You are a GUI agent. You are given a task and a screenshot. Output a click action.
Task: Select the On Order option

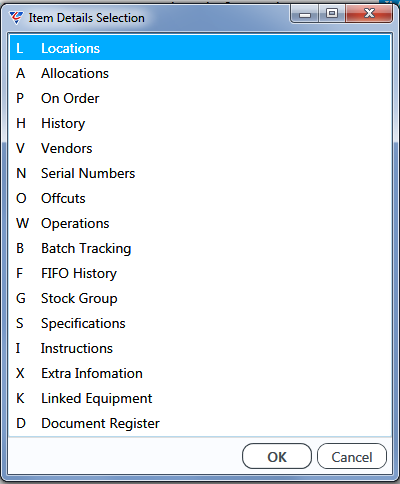pos(200,98)
